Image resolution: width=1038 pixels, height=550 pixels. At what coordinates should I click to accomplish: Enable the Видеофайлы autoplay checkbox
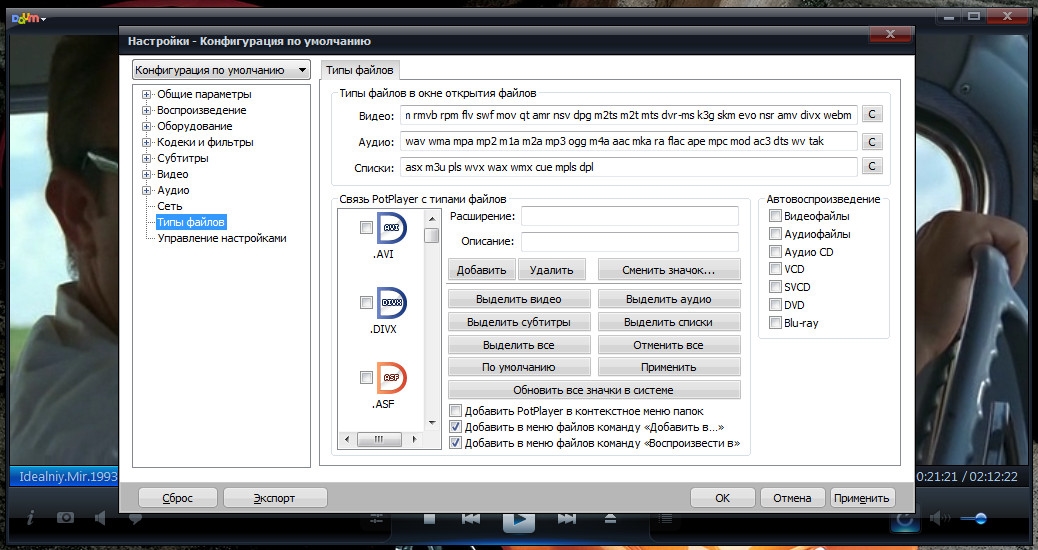click(x=775, y=216)
